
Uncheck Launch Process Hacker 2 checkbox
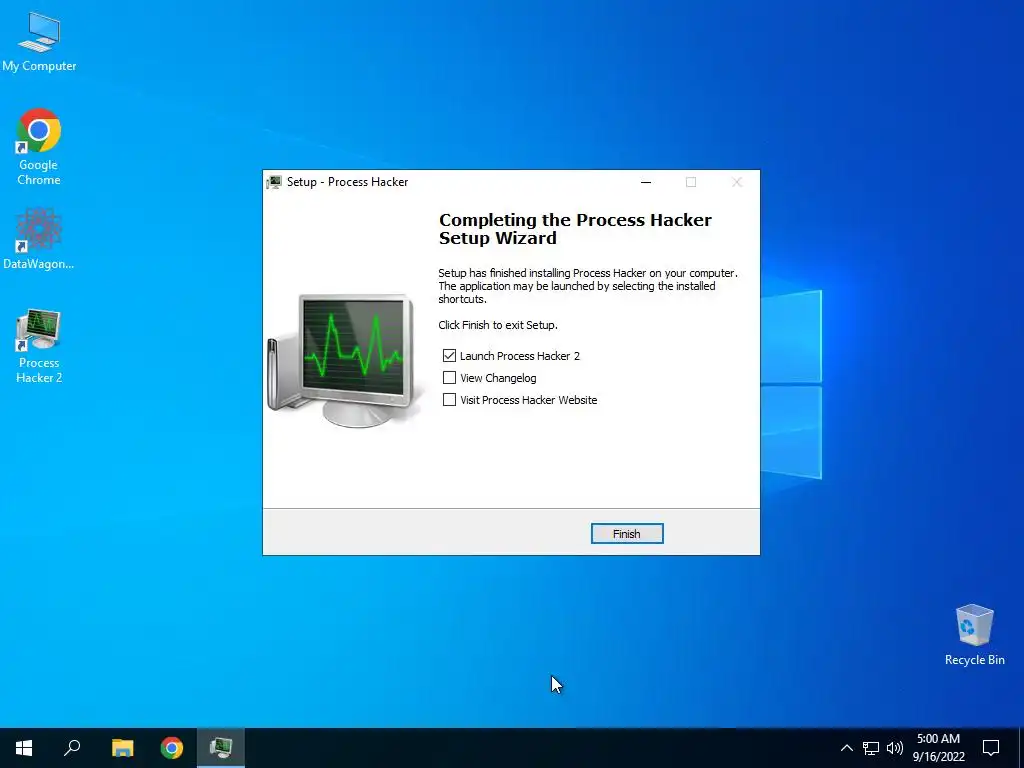coord(449,355)
